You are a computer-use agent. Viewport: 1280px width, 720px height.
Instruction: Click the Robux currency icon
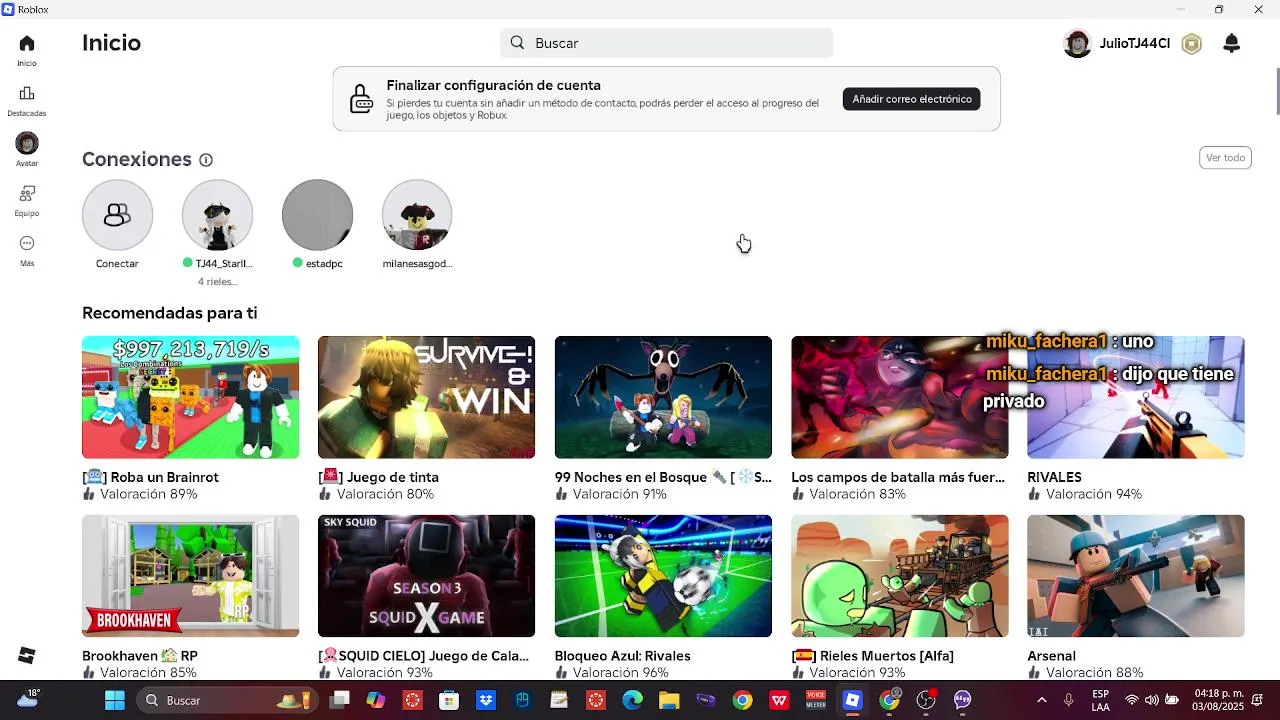point(1191,44)
